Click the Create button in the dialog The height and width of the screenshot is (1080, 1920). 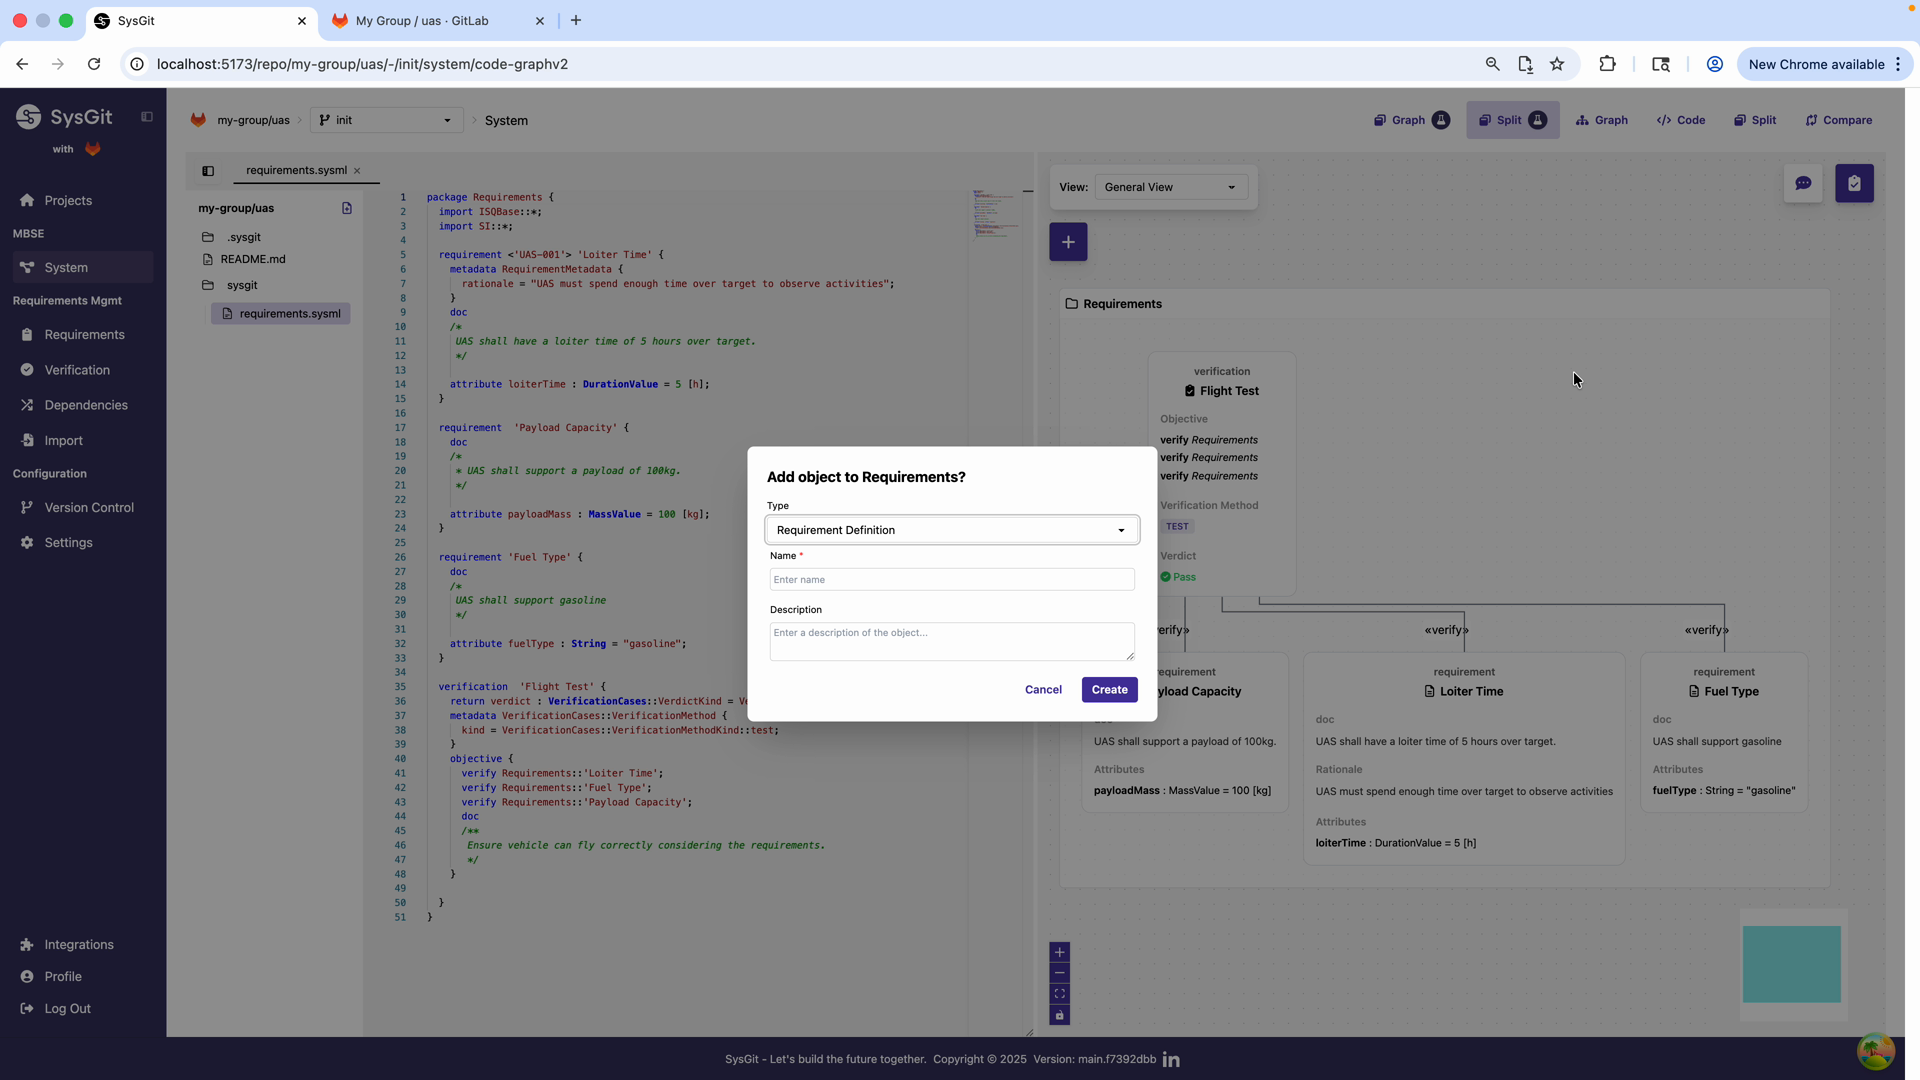pyautogui.click(x=1109, y=689)
